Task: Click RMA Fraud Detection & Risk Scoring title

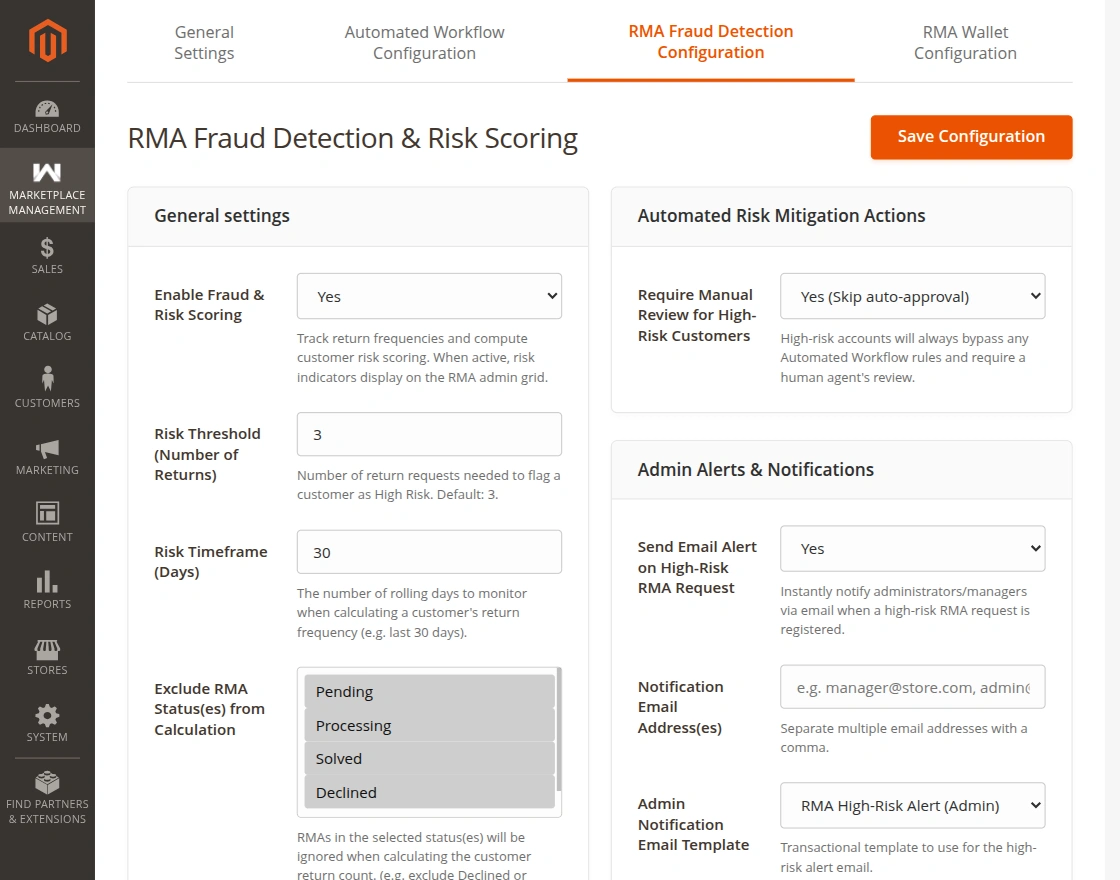Action: click(x=353, y=138)
